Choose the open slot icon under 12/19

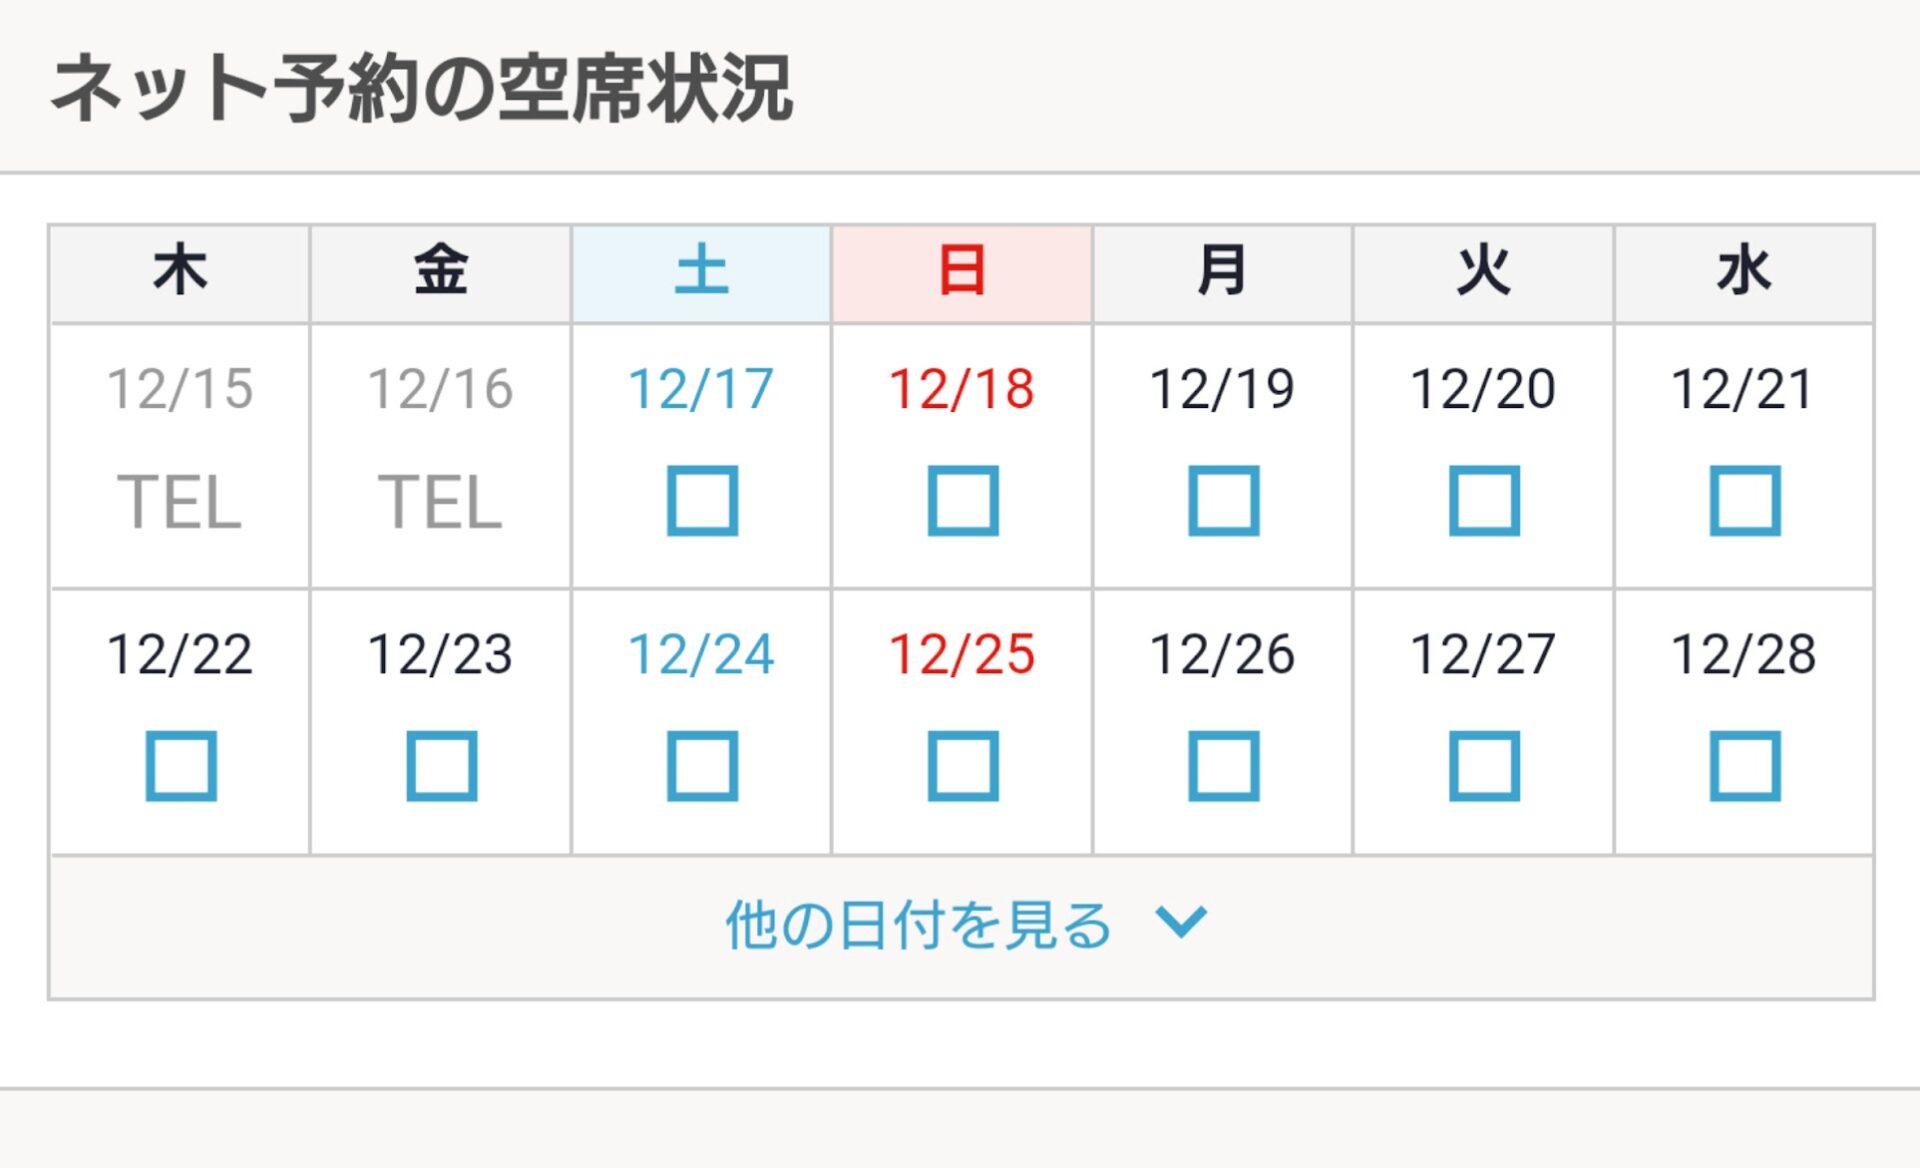[x=1223, y=500]
